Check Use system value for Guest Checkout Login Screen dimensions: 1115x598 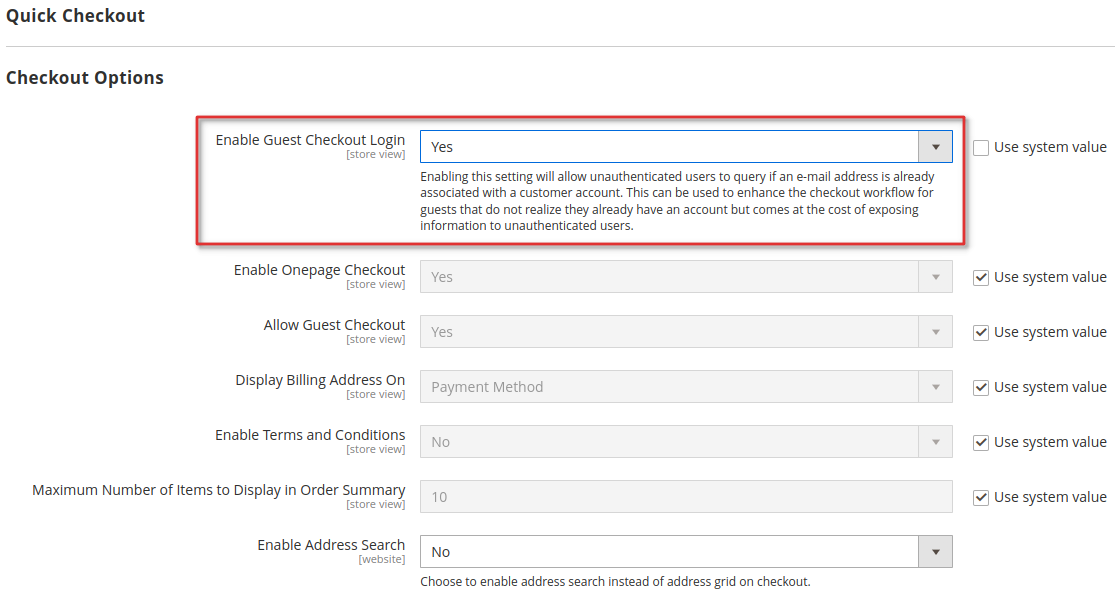(x=981, y=147)
